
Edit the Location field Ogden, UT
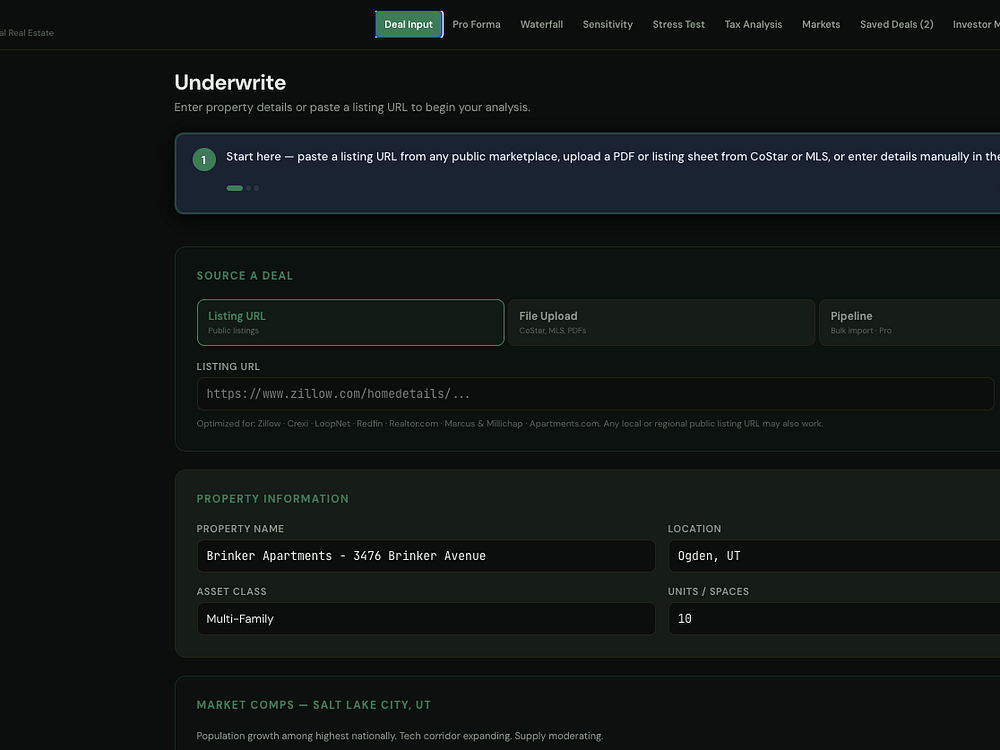click(834, 556)
